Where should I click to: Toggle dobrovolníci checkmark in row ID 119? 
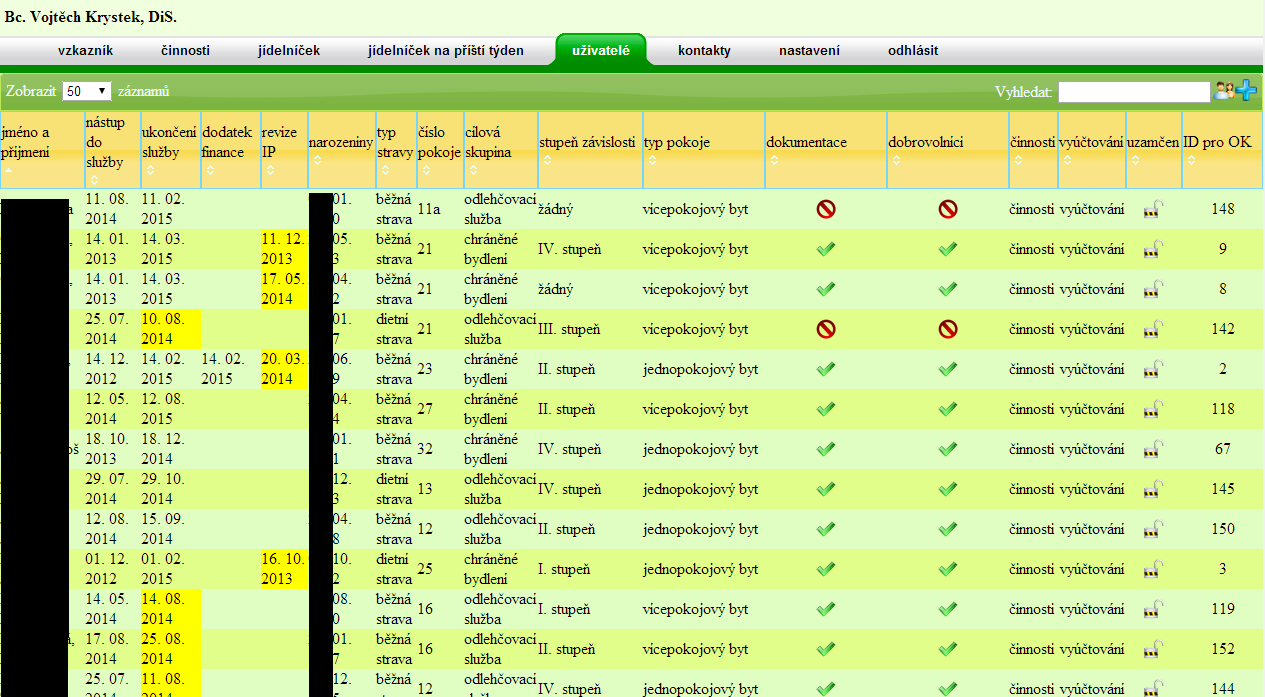click(x=948, y=609)
